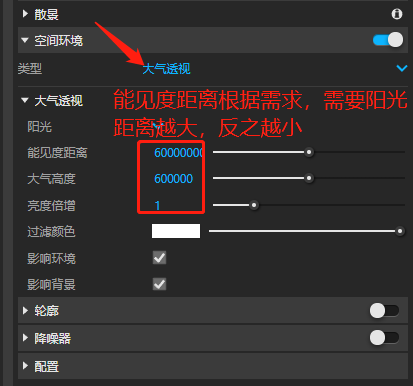This screenshot has height=386, width=413.
Task: Click the 影响背景 label
Action: pos(51,285)
